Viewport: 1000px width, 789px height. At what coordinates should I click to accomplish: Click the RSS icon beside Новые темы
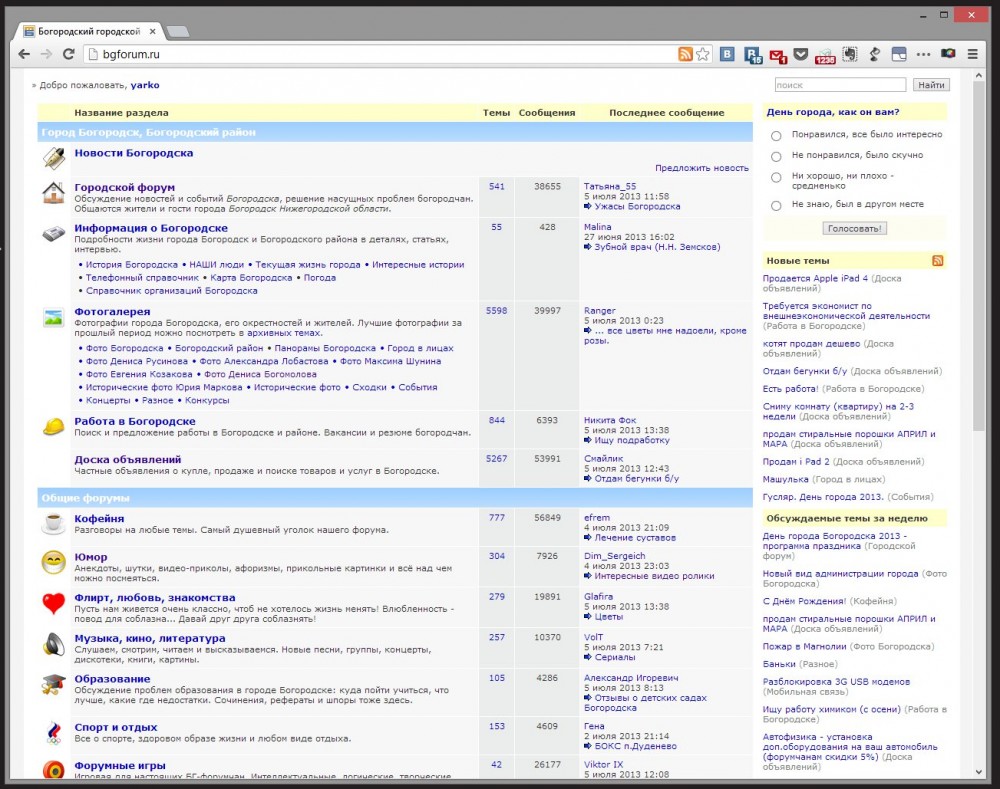pos(937,261)
